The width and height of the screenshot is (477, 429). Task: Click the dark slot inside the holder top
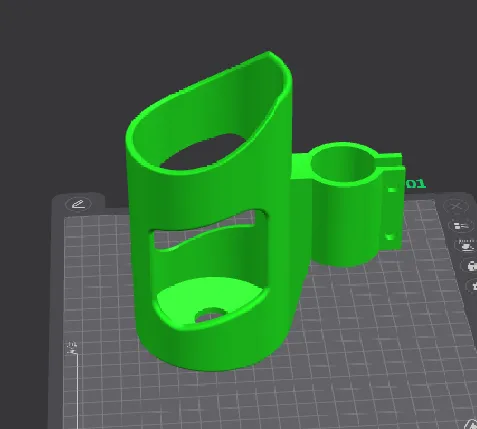tap(203, 151)
